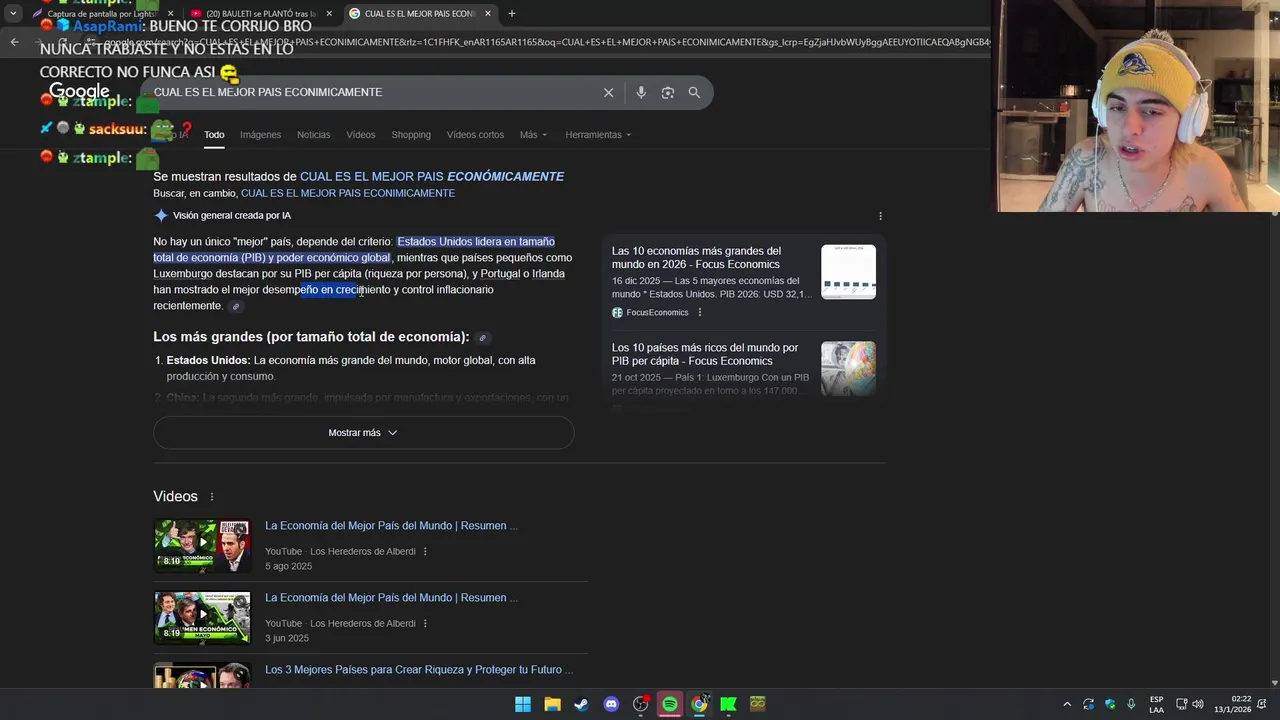Open a new browser tab with plus
1280x720 pixels.
tap(512, 13)
